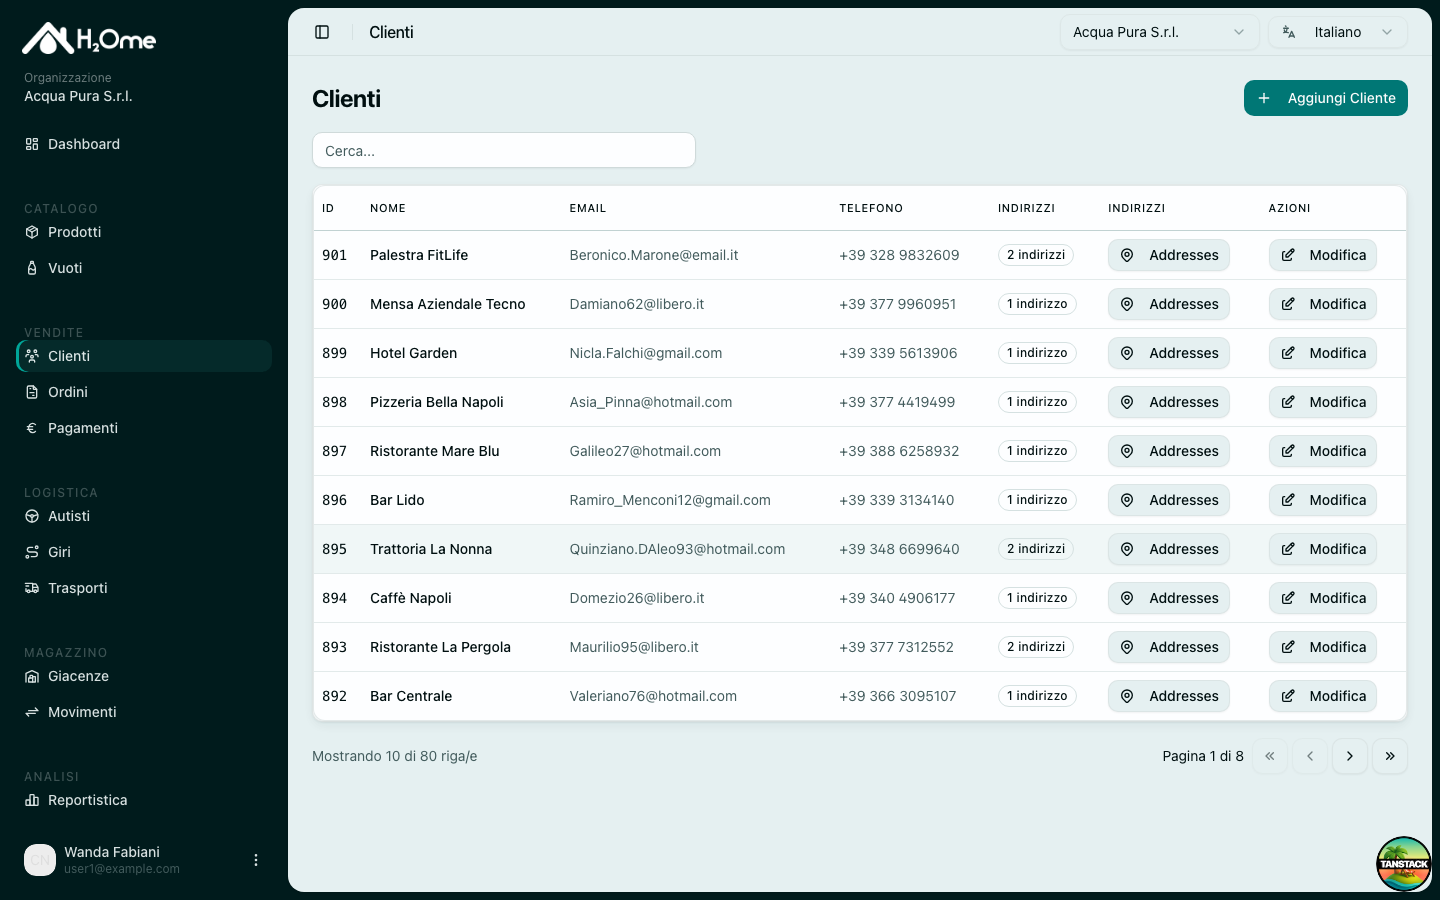
Task: Edit Hotel Garden with Modifica
Action: click(1323, 353)
